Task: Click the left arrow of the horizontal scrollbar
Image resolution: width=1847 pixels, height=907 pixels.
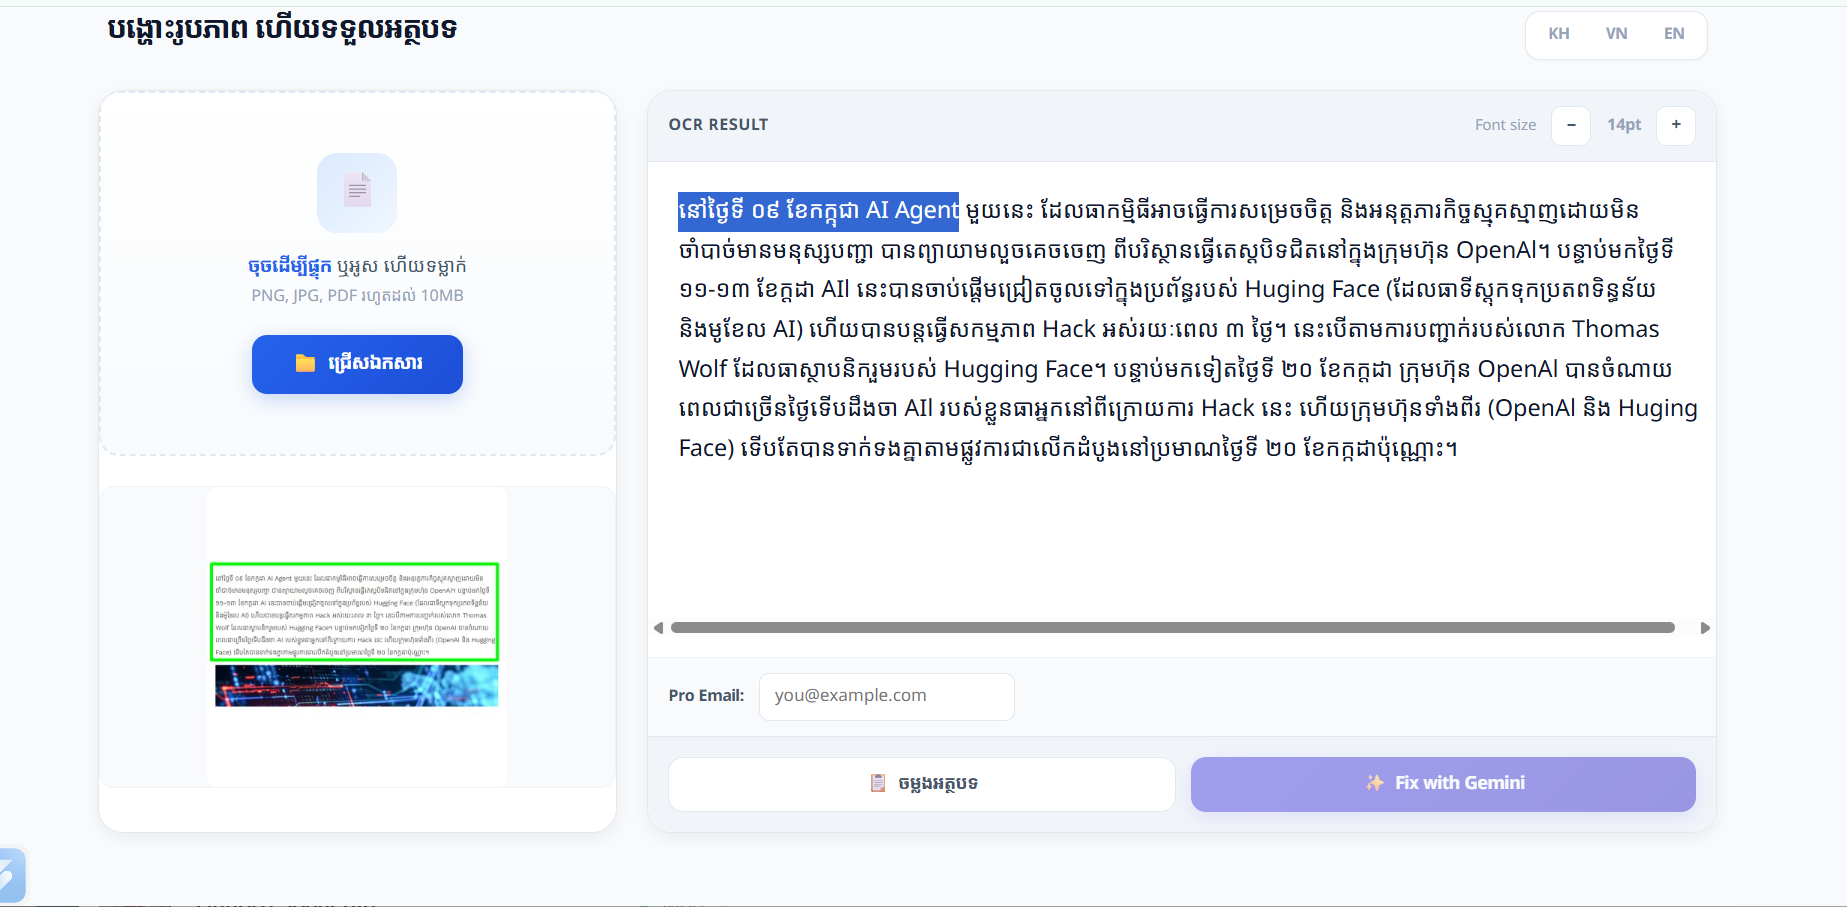Action: tap(658, 628)
